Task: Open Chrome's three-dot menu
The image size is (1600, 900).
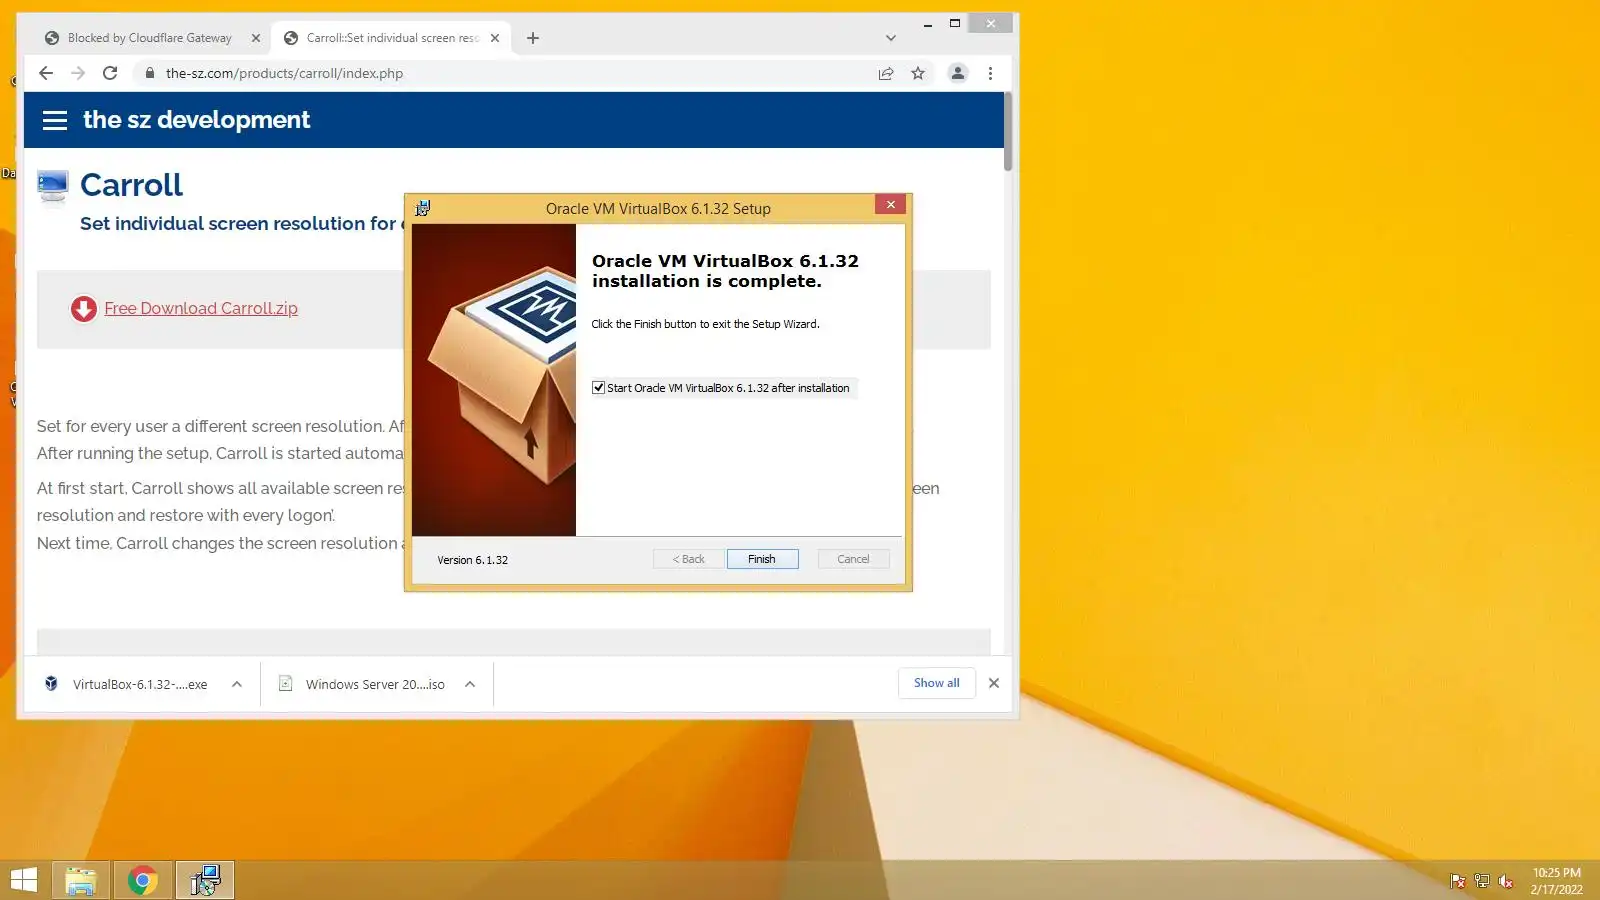Action: point(990,73)
